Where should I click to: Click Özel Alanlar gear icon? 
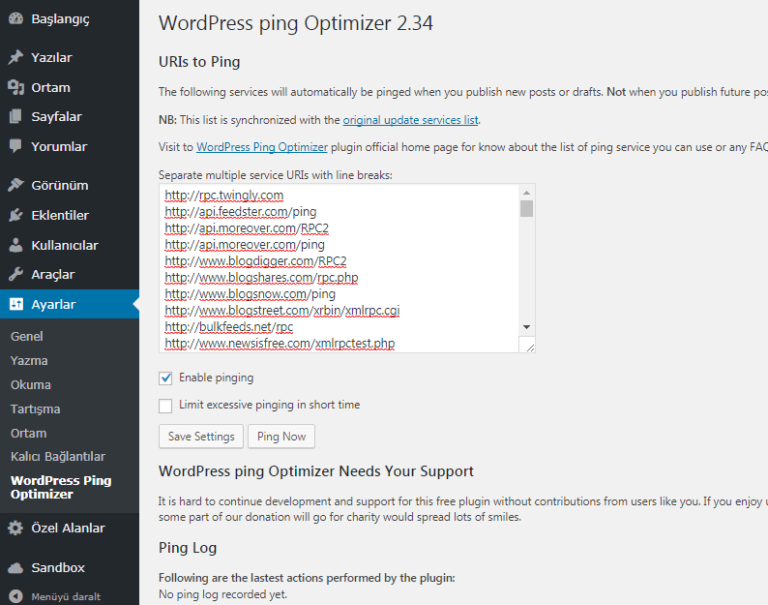coord(16,528)
